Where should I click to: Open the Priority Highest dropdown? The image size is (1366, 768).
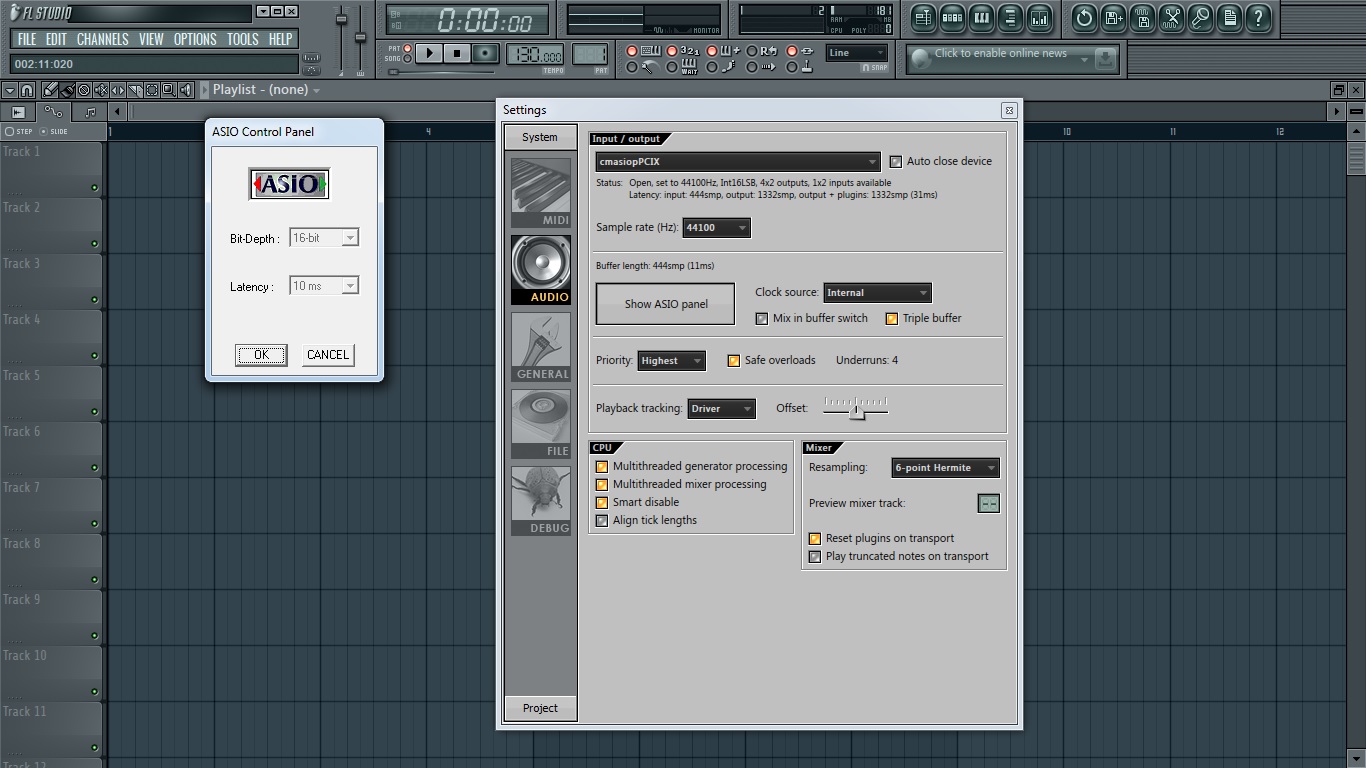[671, 361]
